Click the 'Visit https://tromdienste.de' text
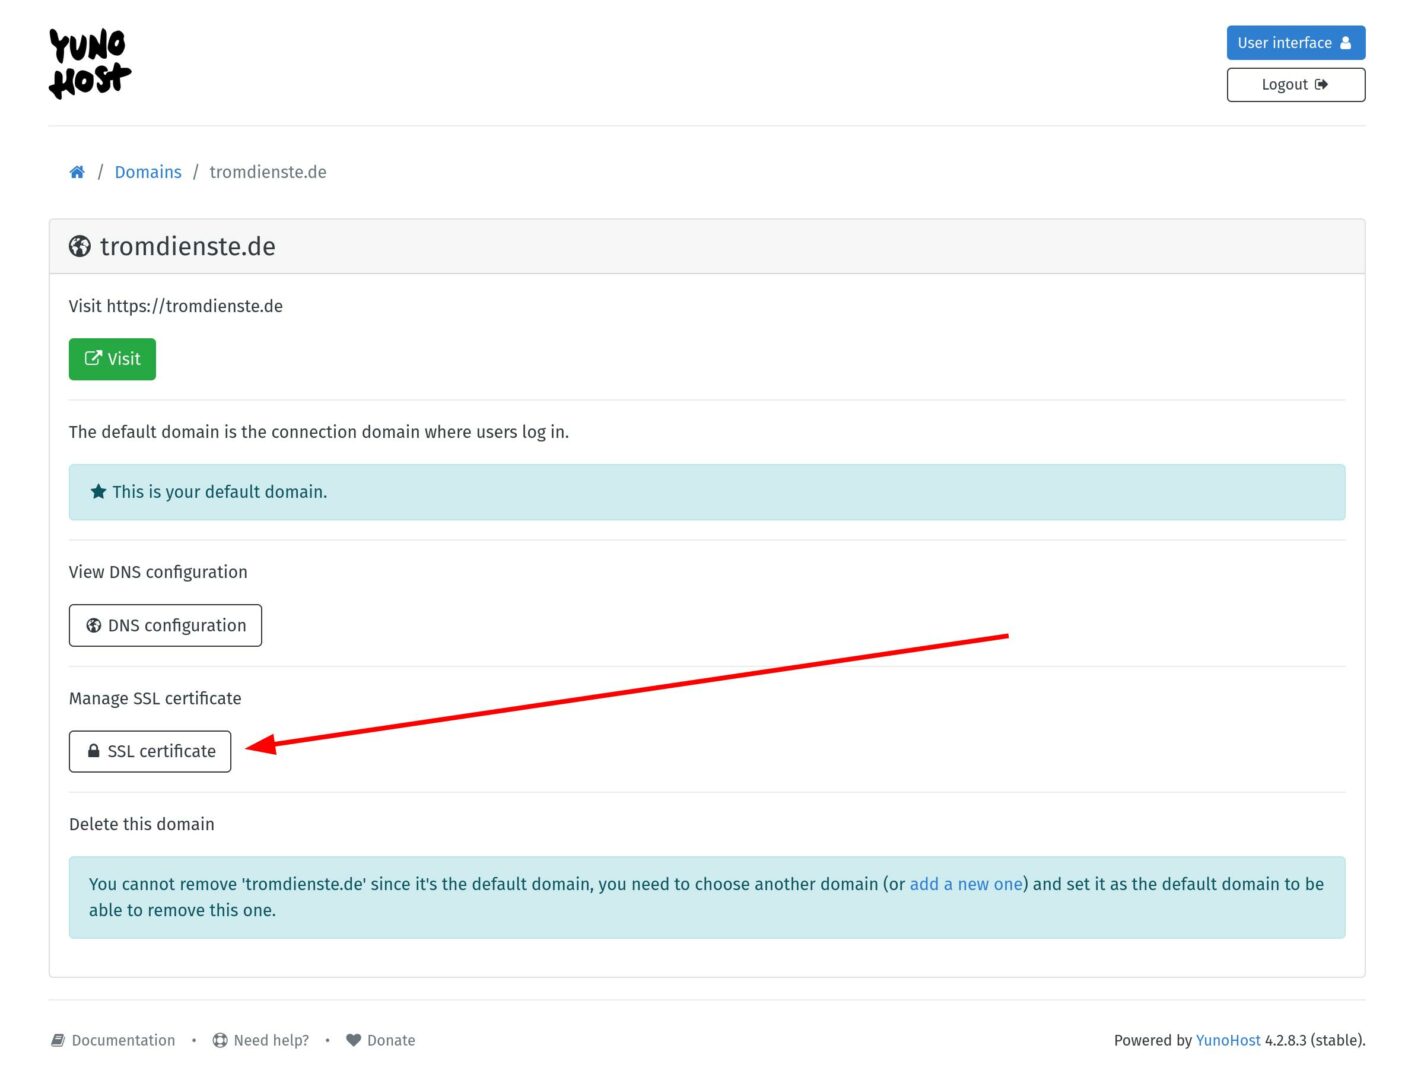This screenshot has width=1405, height=1080. click(x=176, y=306)
